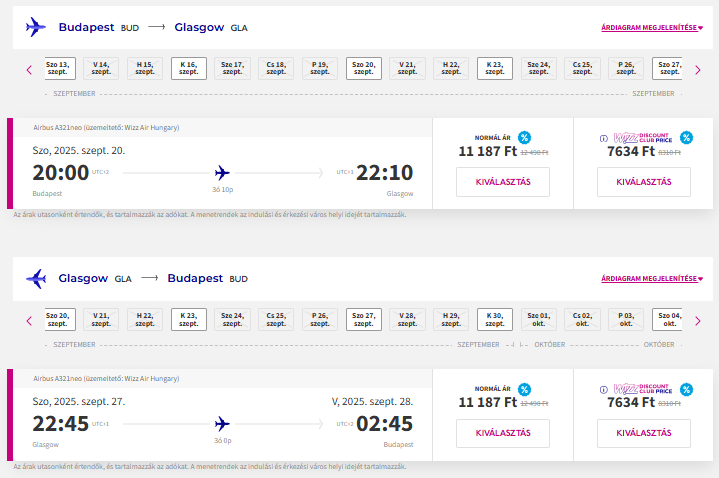Screen dimensions: 719x478
Task: Click the Budapest to Glasgow airplane icon
Action: pos(36,27)
